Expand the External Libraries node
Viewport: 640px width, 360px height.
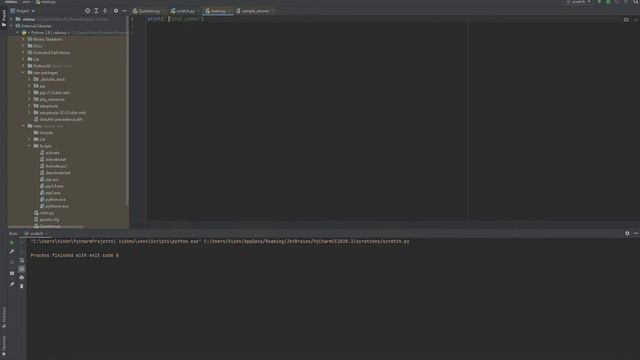[x=12, y=26]
